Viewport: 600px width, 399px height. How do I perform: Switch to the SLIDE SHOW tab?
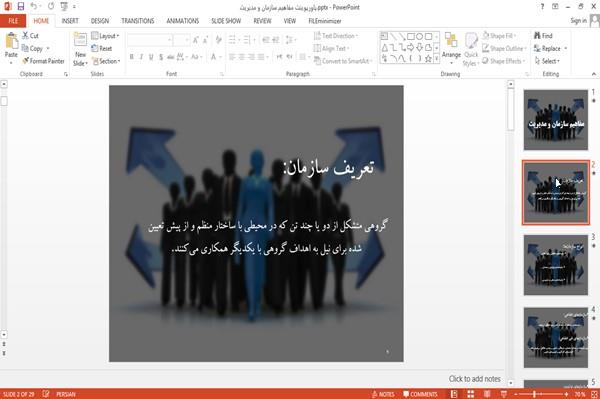[226, 21]
